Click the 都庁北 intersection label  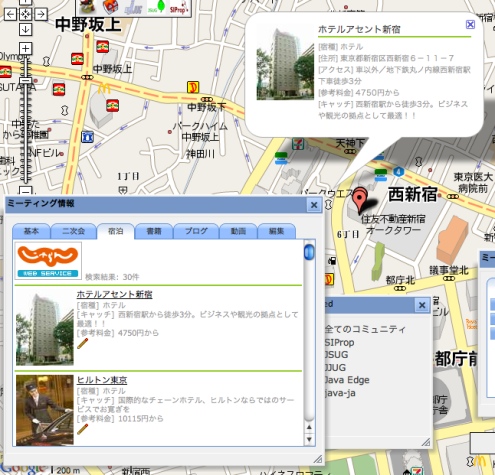click(400, 280)
